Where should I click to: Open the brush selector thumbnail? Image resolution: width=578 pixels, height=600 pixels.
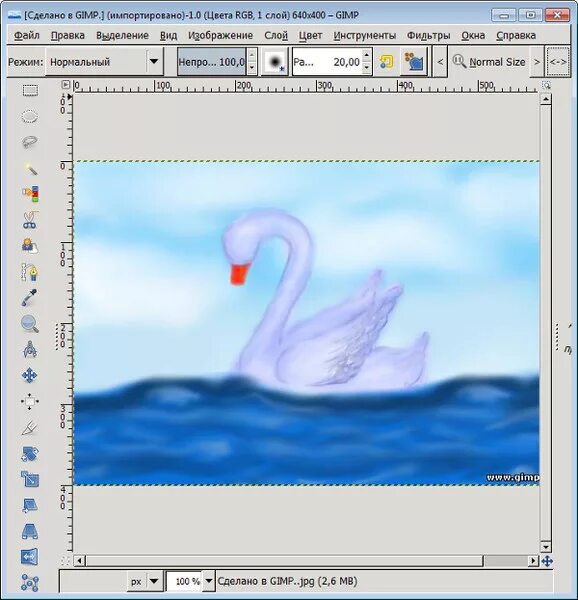click(x=275, y=62)
